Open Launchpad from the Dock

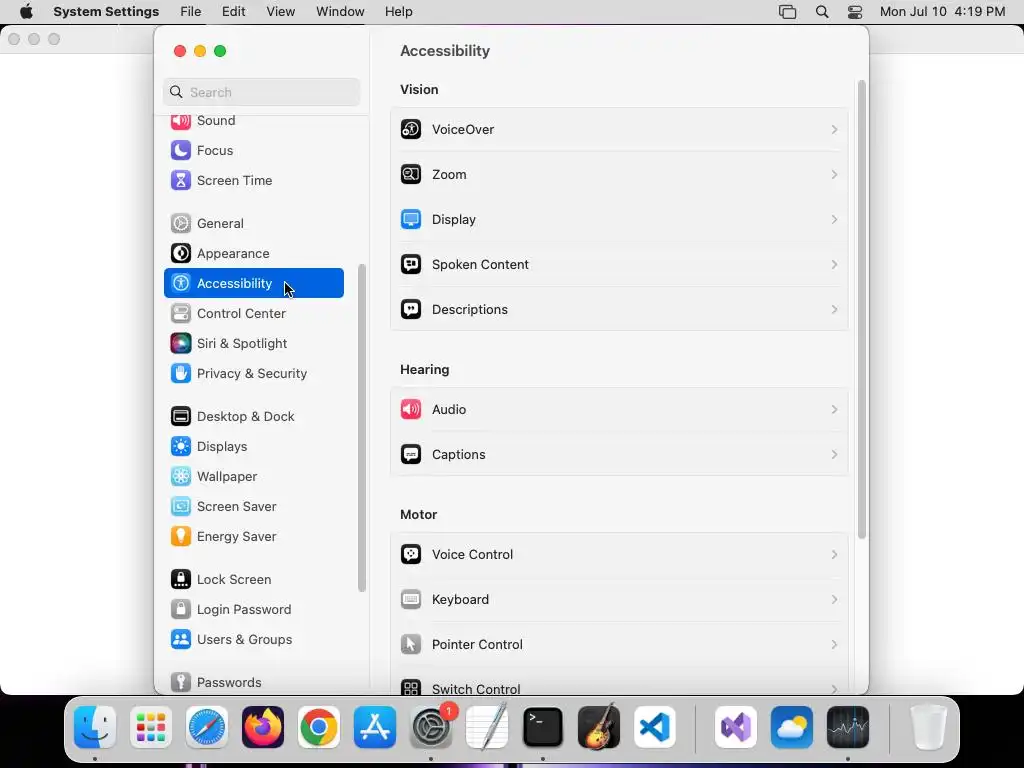151,727
